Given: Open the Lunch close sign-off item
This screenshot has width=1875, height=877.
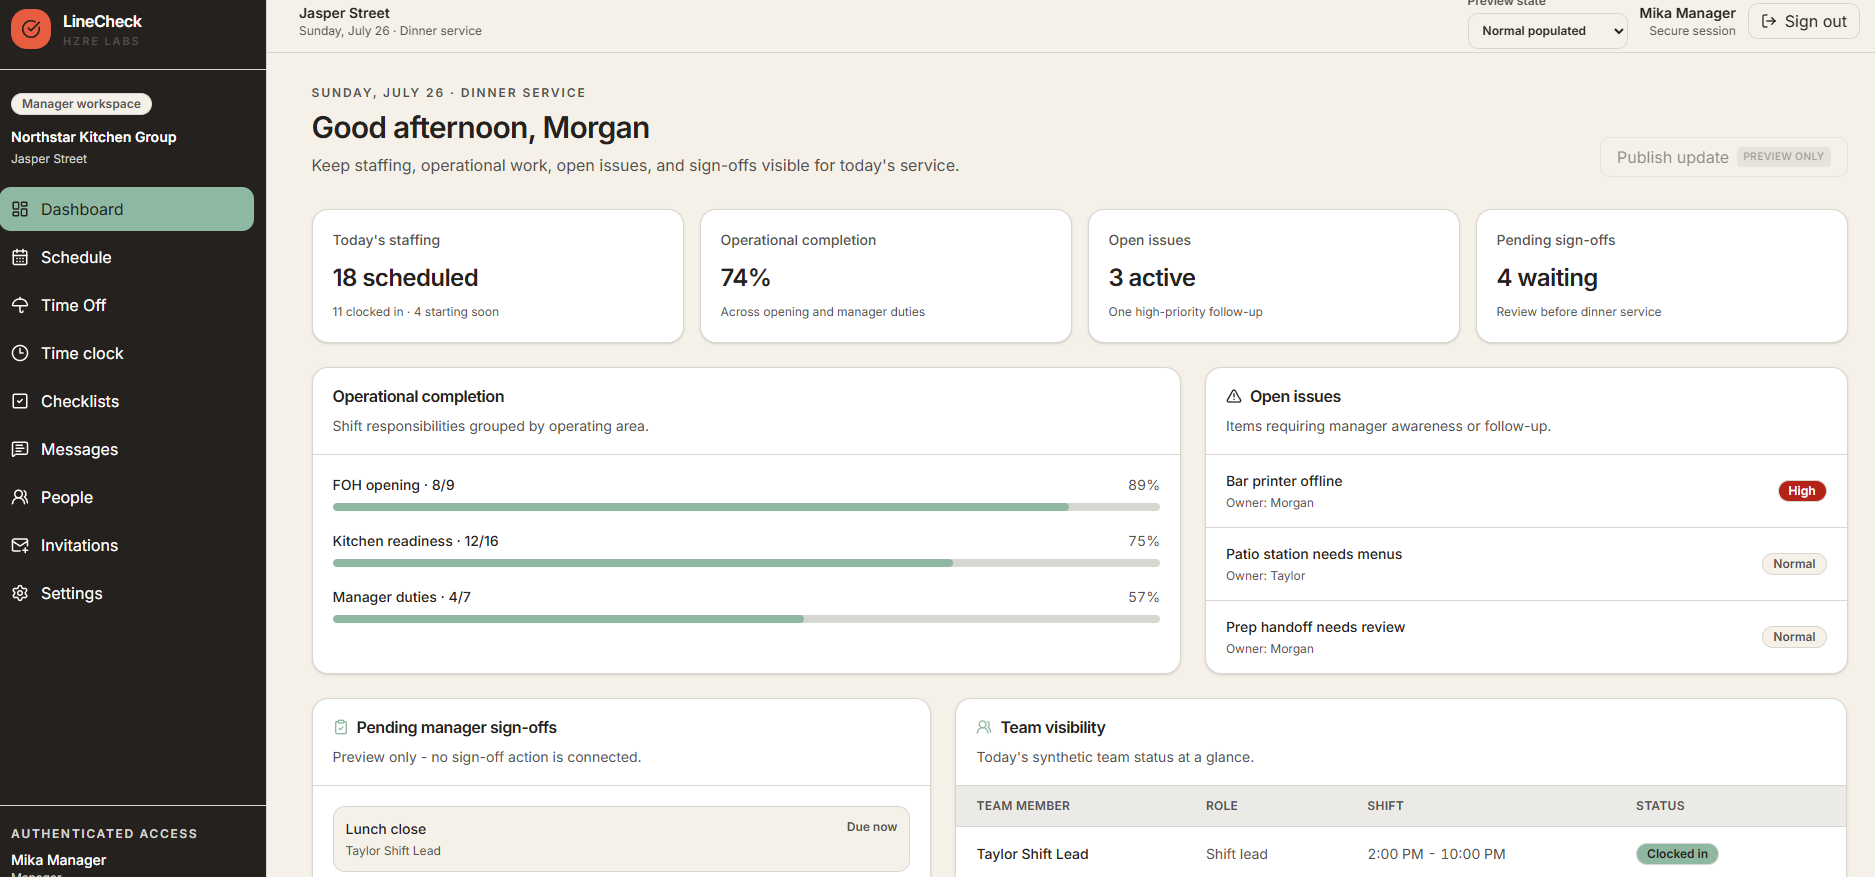Looking at the screenshot, I should point(621,839).
